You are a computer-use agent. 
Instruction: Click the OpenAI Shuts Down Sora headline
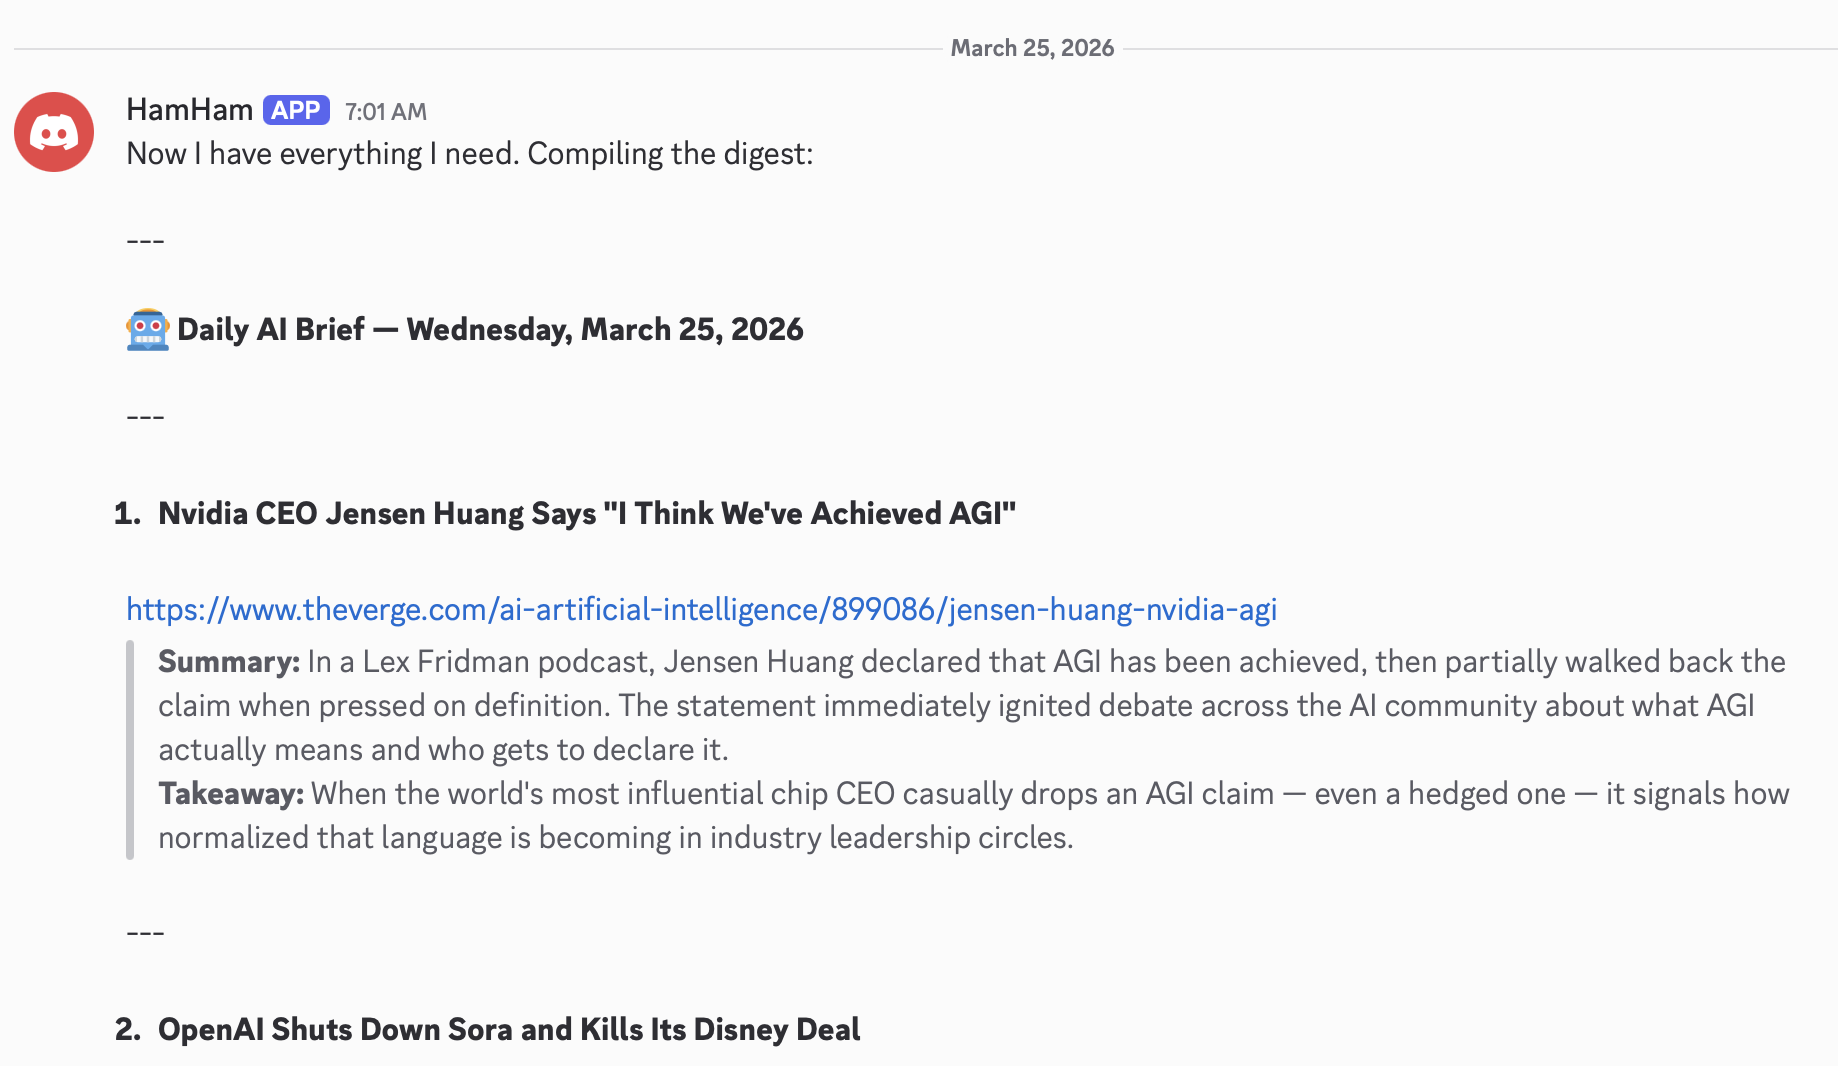[508, 1029]
